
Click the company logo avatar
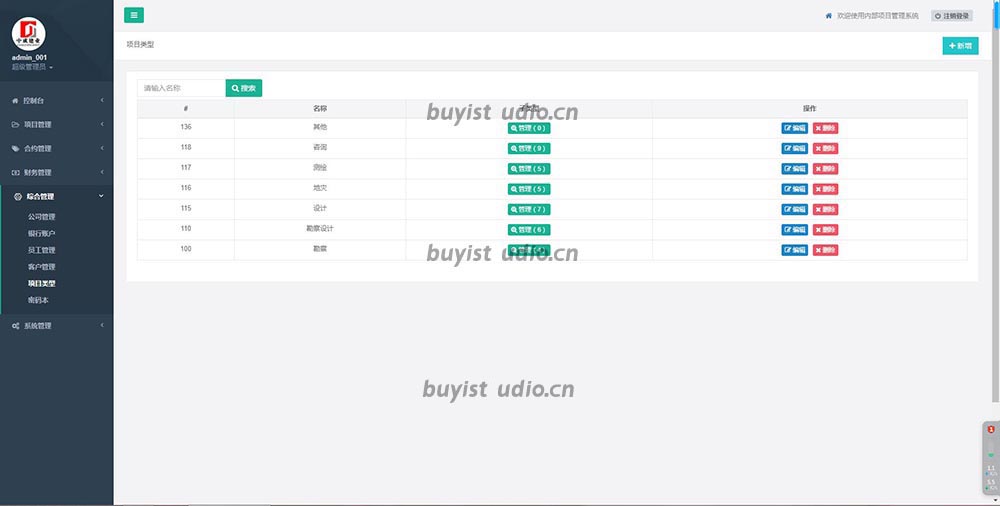point(29,33)
